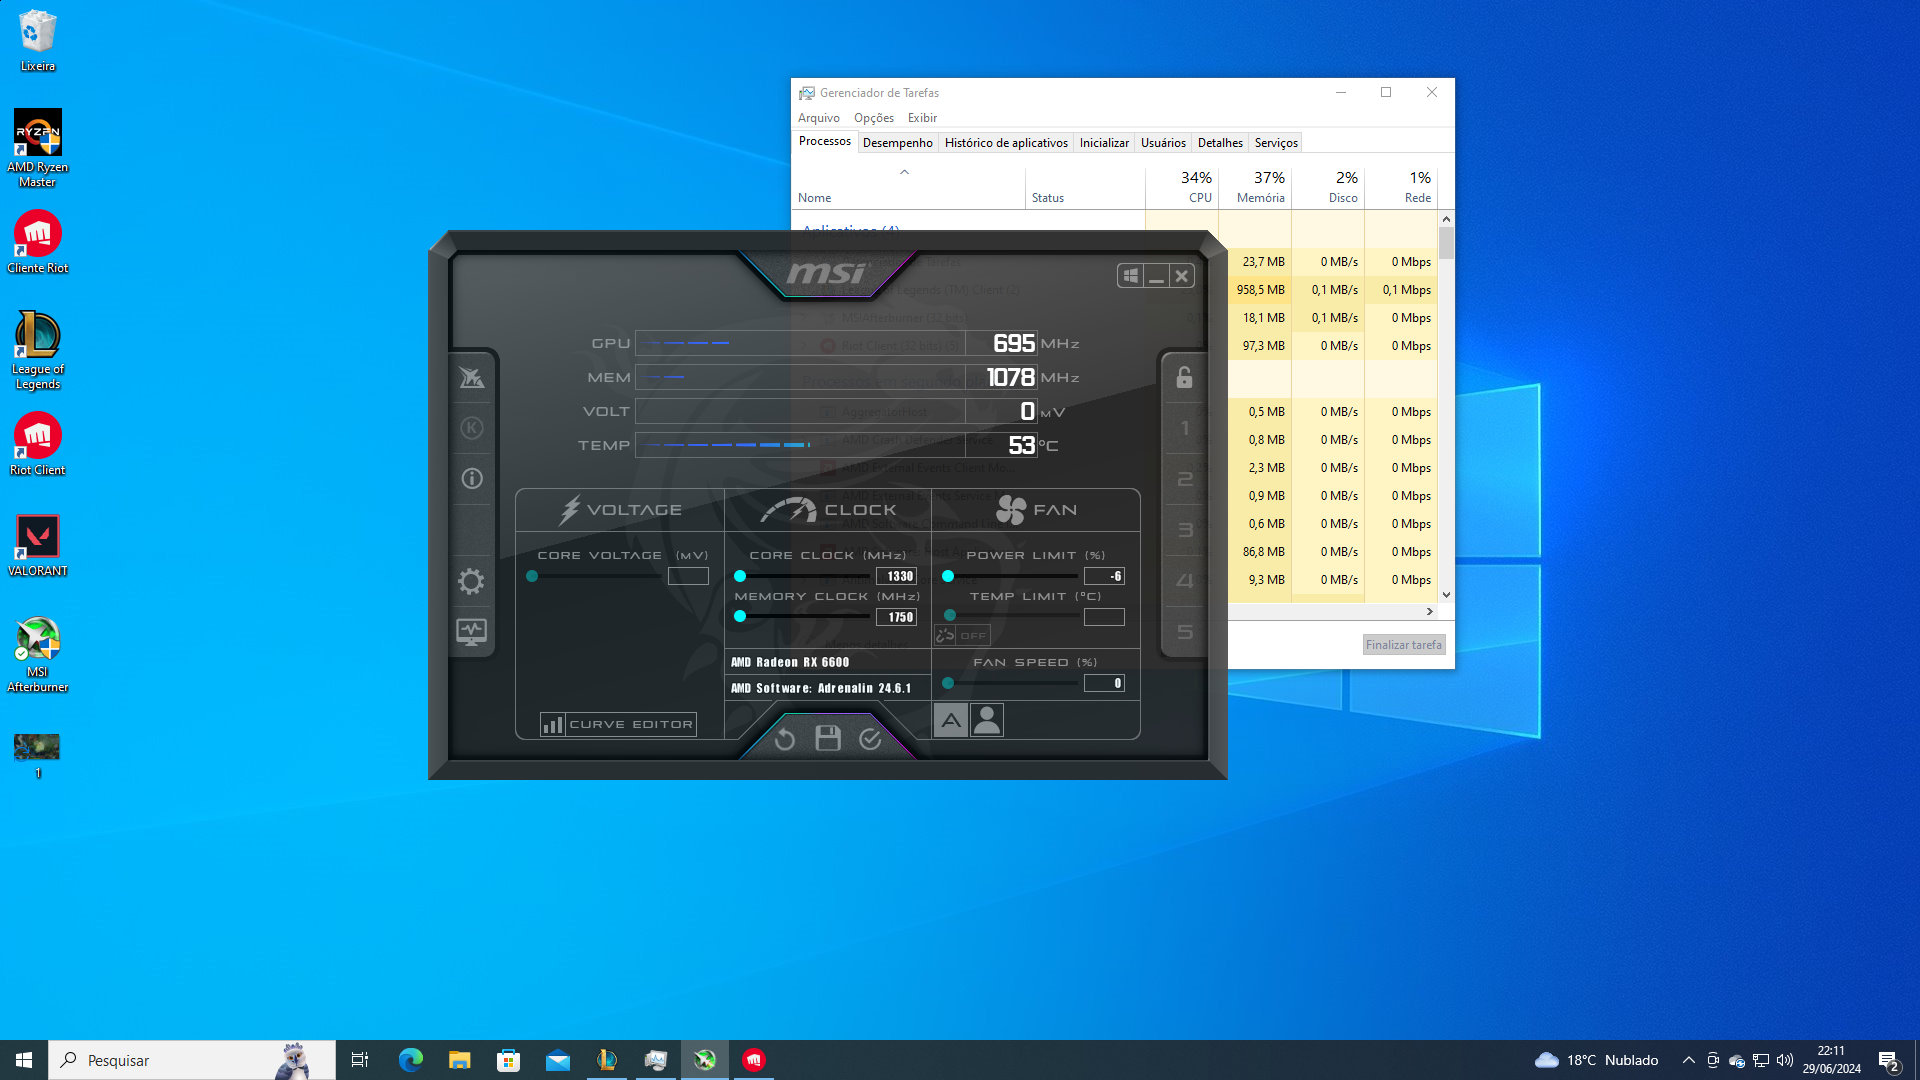Sort by Rede column header
Screen dimensions: 1920x1080
(1401, 187)
